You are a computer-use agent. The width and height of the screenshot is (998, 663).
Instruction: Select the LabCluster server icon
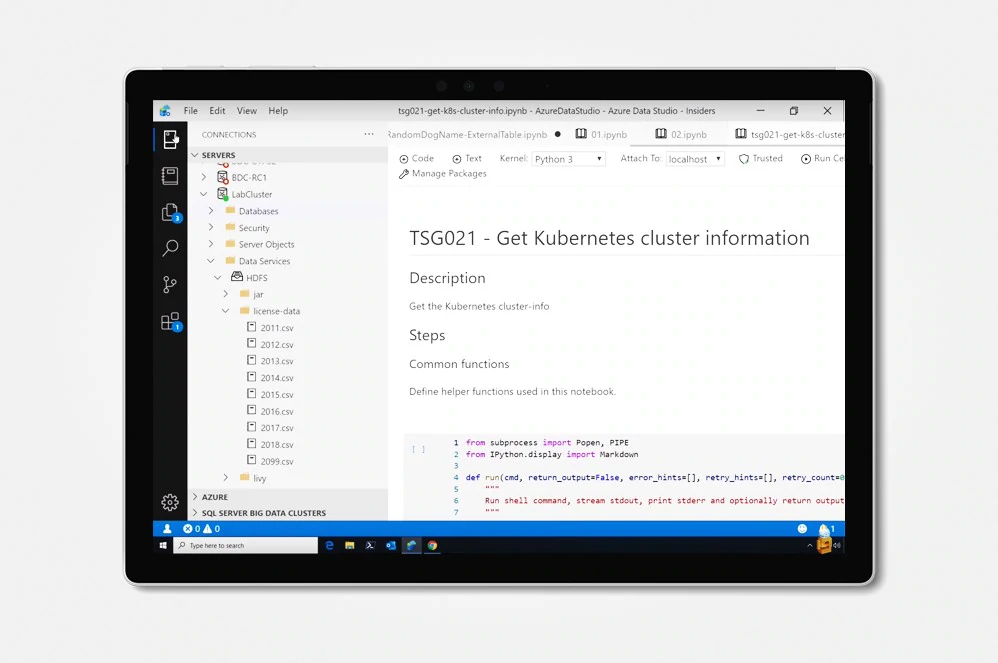(x=222, y=193)
